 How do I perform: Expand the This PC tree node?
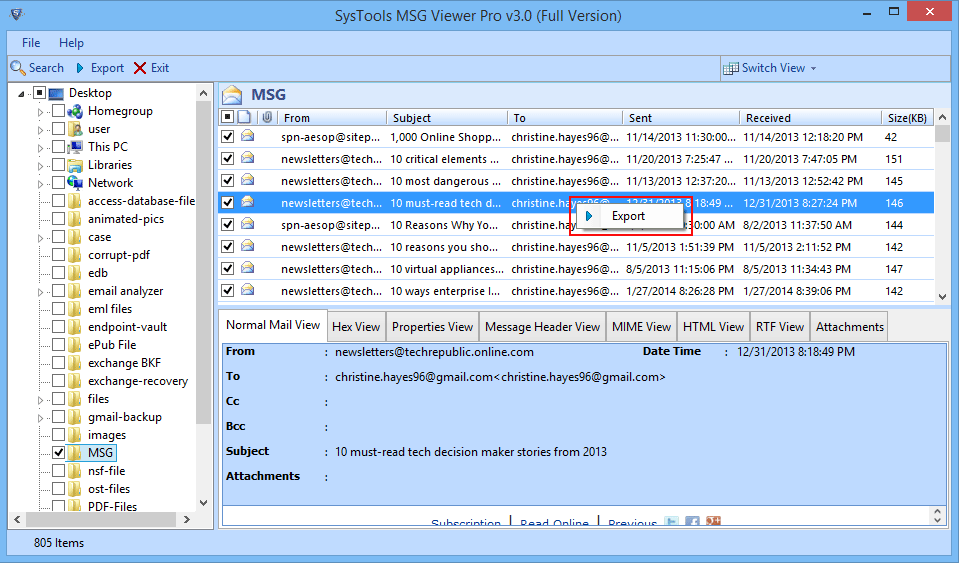tap(40, 147)
